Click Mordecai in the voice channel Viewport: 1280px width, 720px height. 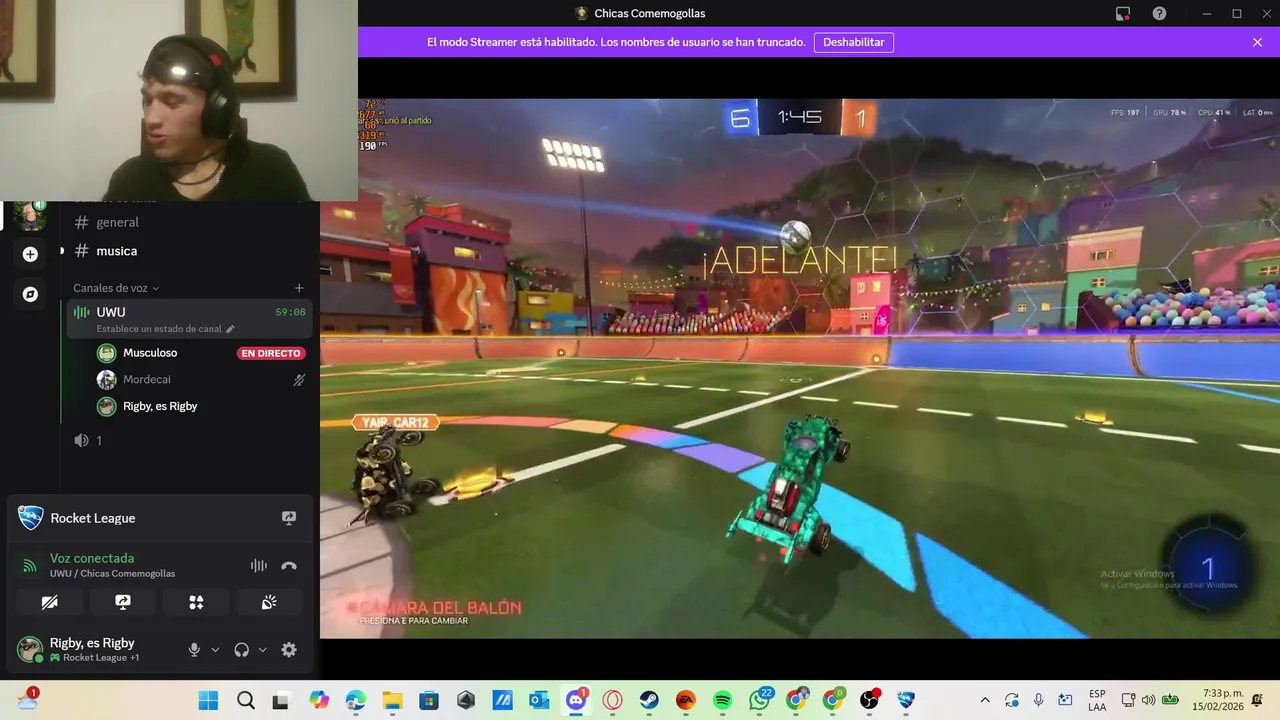click(147, 380)
